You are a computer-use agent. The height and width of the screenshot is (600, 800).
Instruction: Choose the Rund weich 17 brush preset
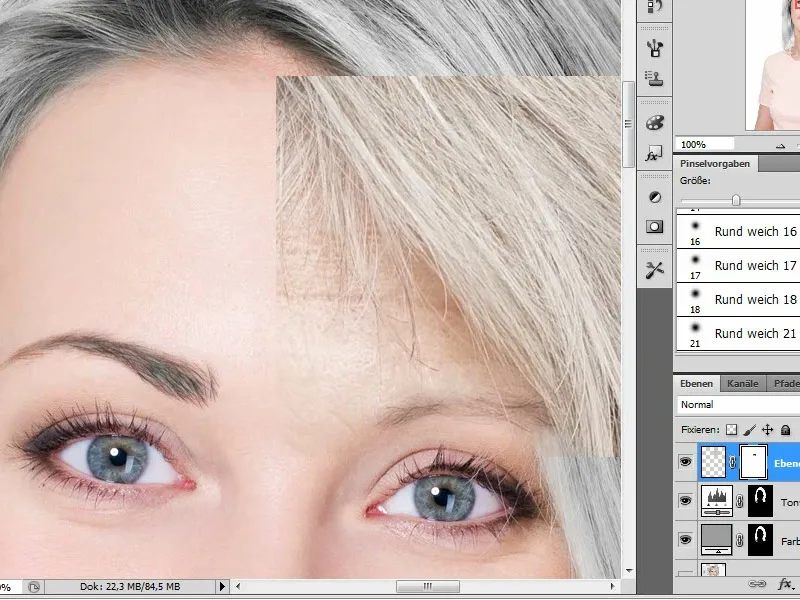[x=738, y=266]
